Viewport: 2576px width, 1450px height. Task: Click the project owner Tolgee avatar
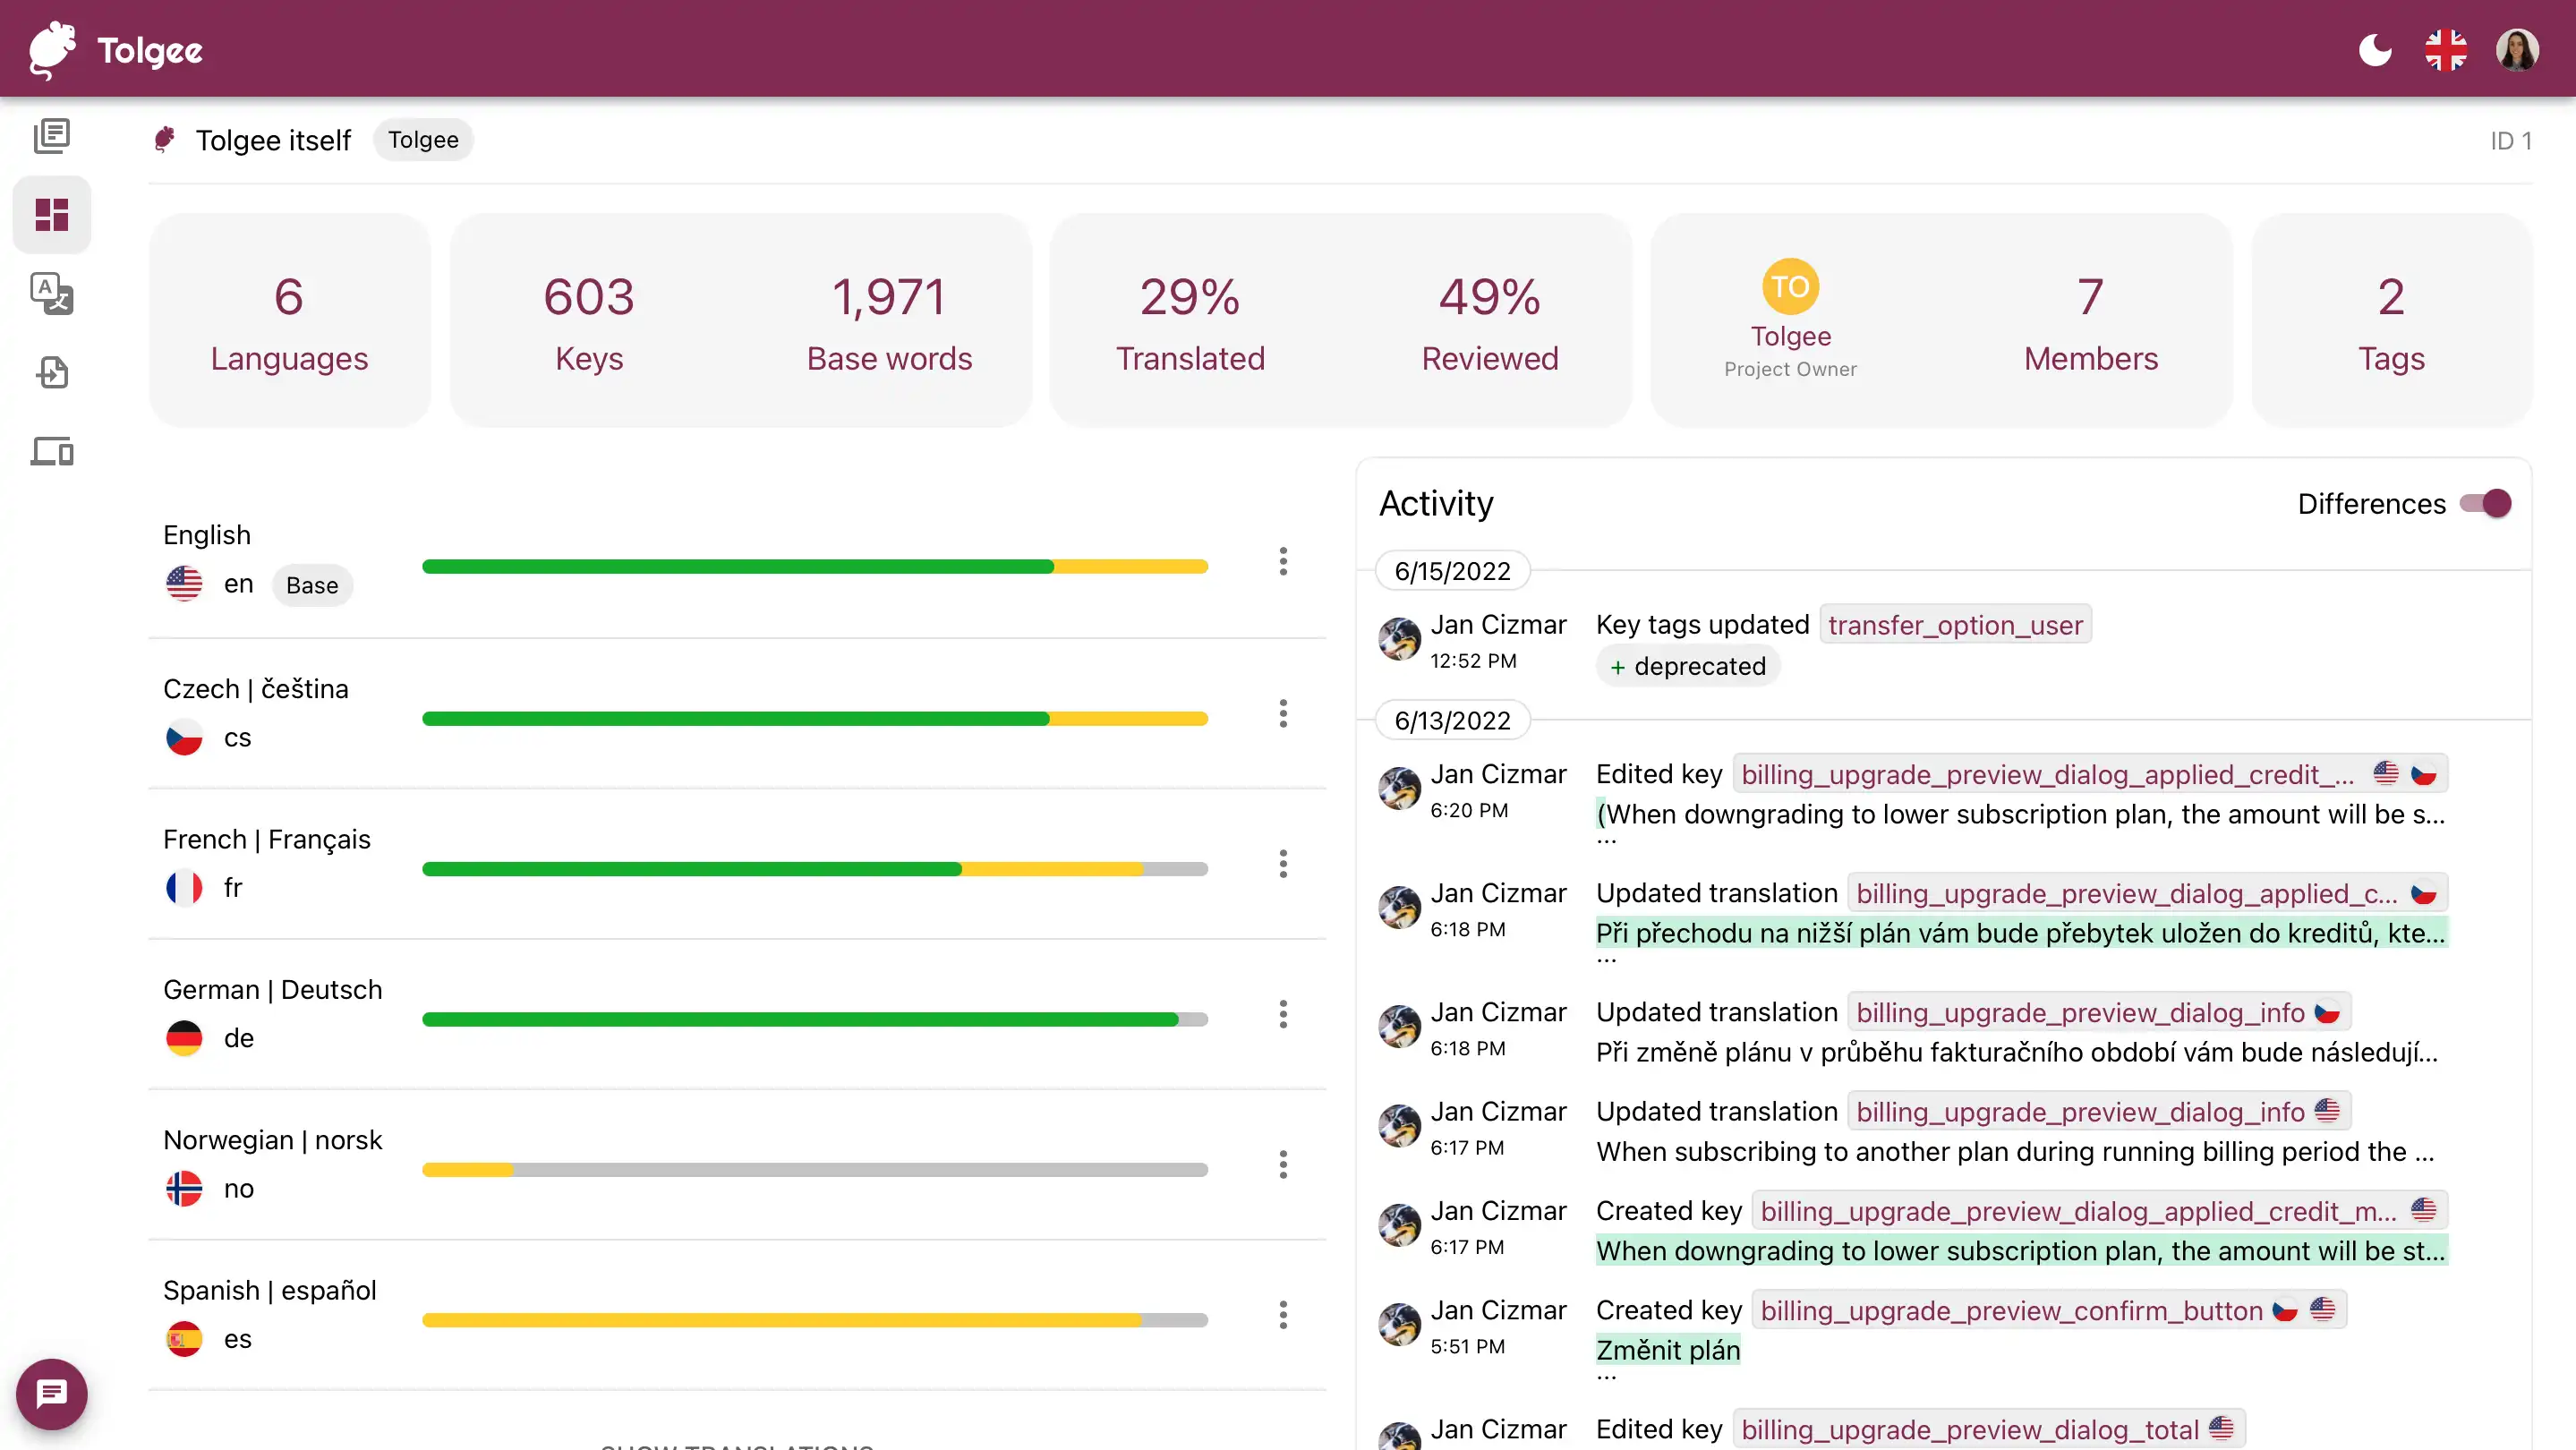pyautogui.click(x=1788, y=286)
